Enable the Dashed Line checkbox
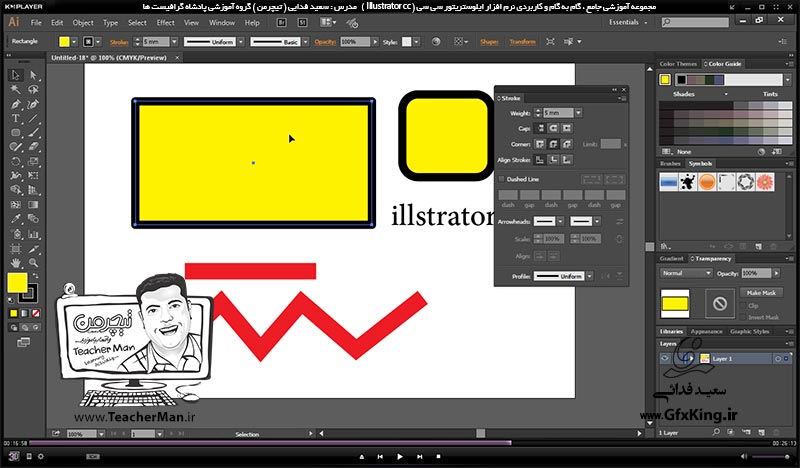 coord(502,179)
